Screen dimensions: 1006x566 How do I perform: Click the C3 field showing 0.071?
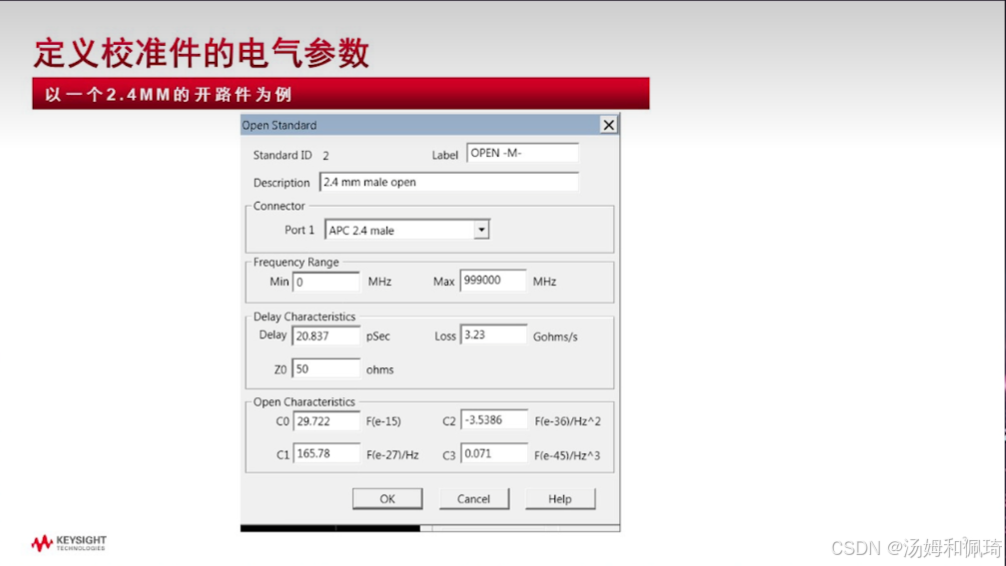coord(494,453)
